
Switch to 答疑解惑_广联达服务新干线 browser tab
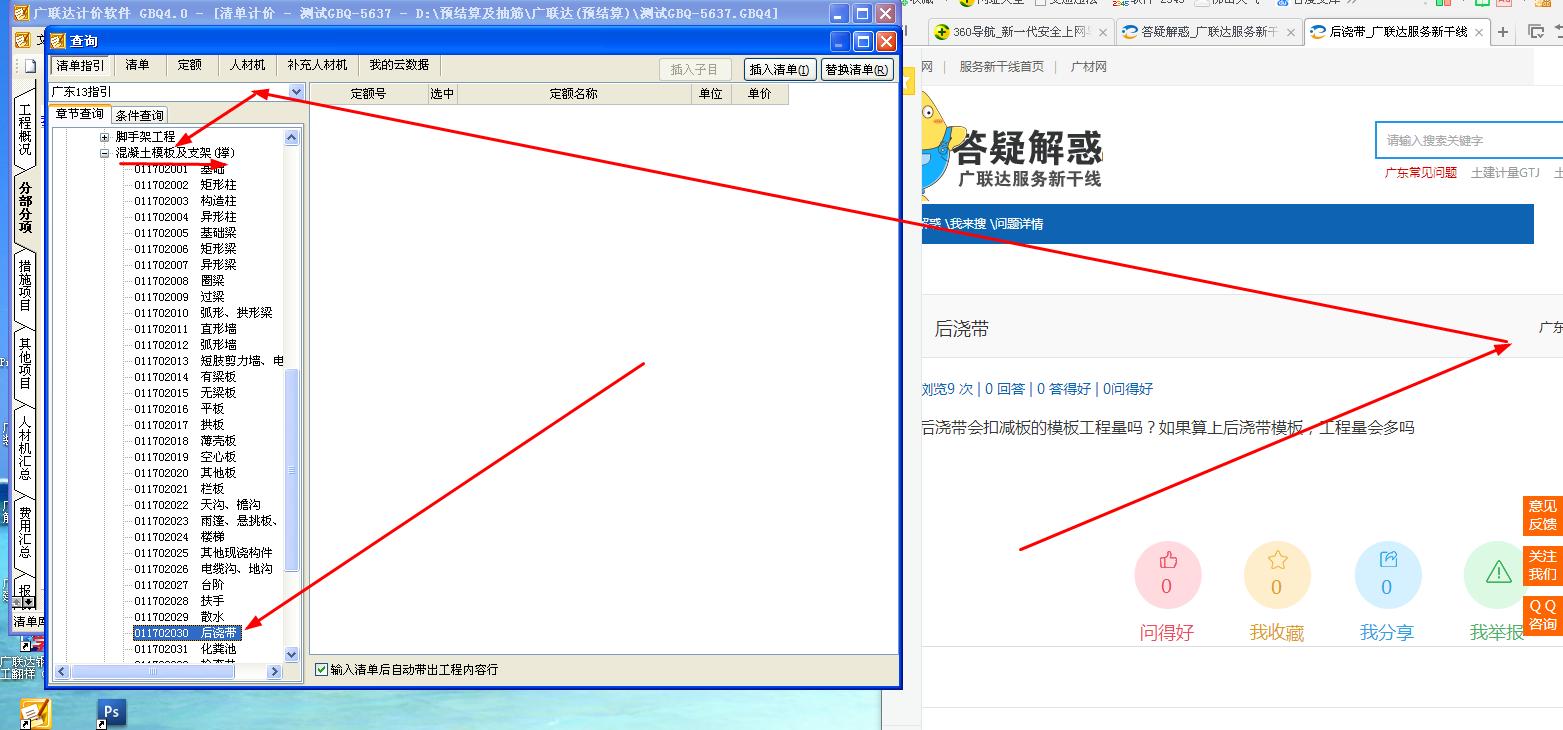click(1209, 32)
